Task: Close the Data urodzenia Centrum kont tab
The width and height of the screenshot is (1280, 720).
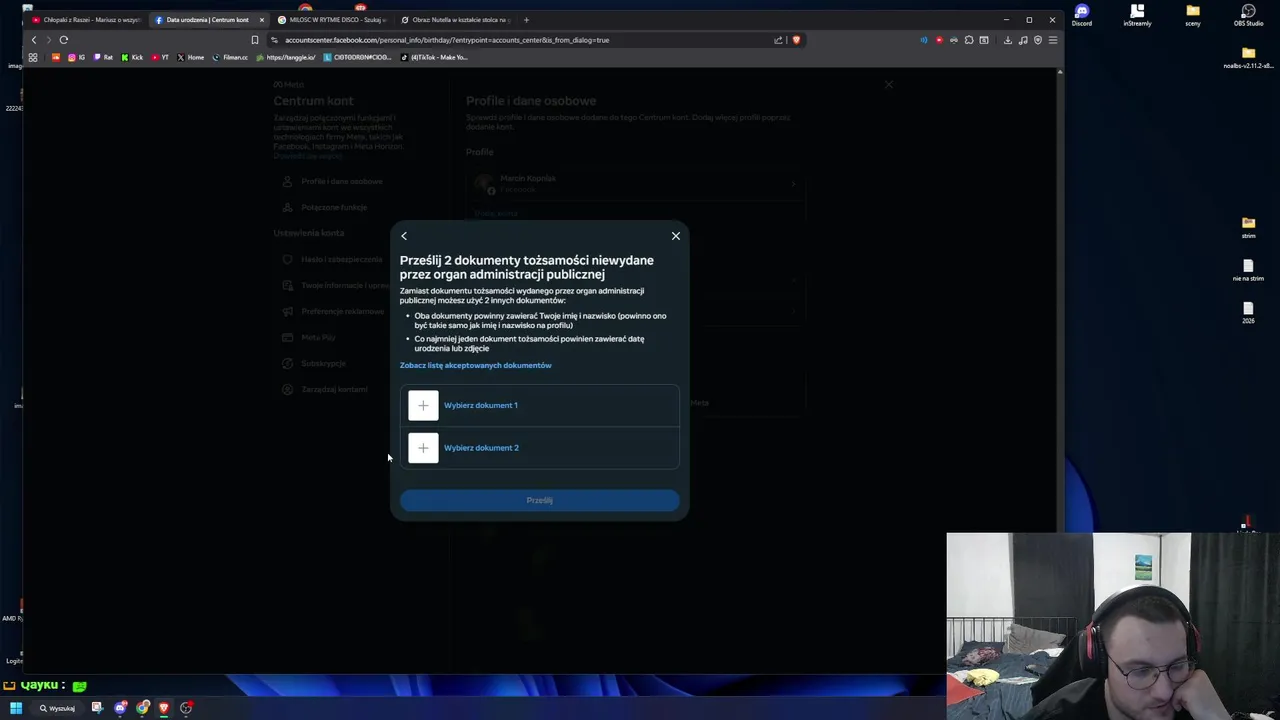Action: tap(262, 20)
